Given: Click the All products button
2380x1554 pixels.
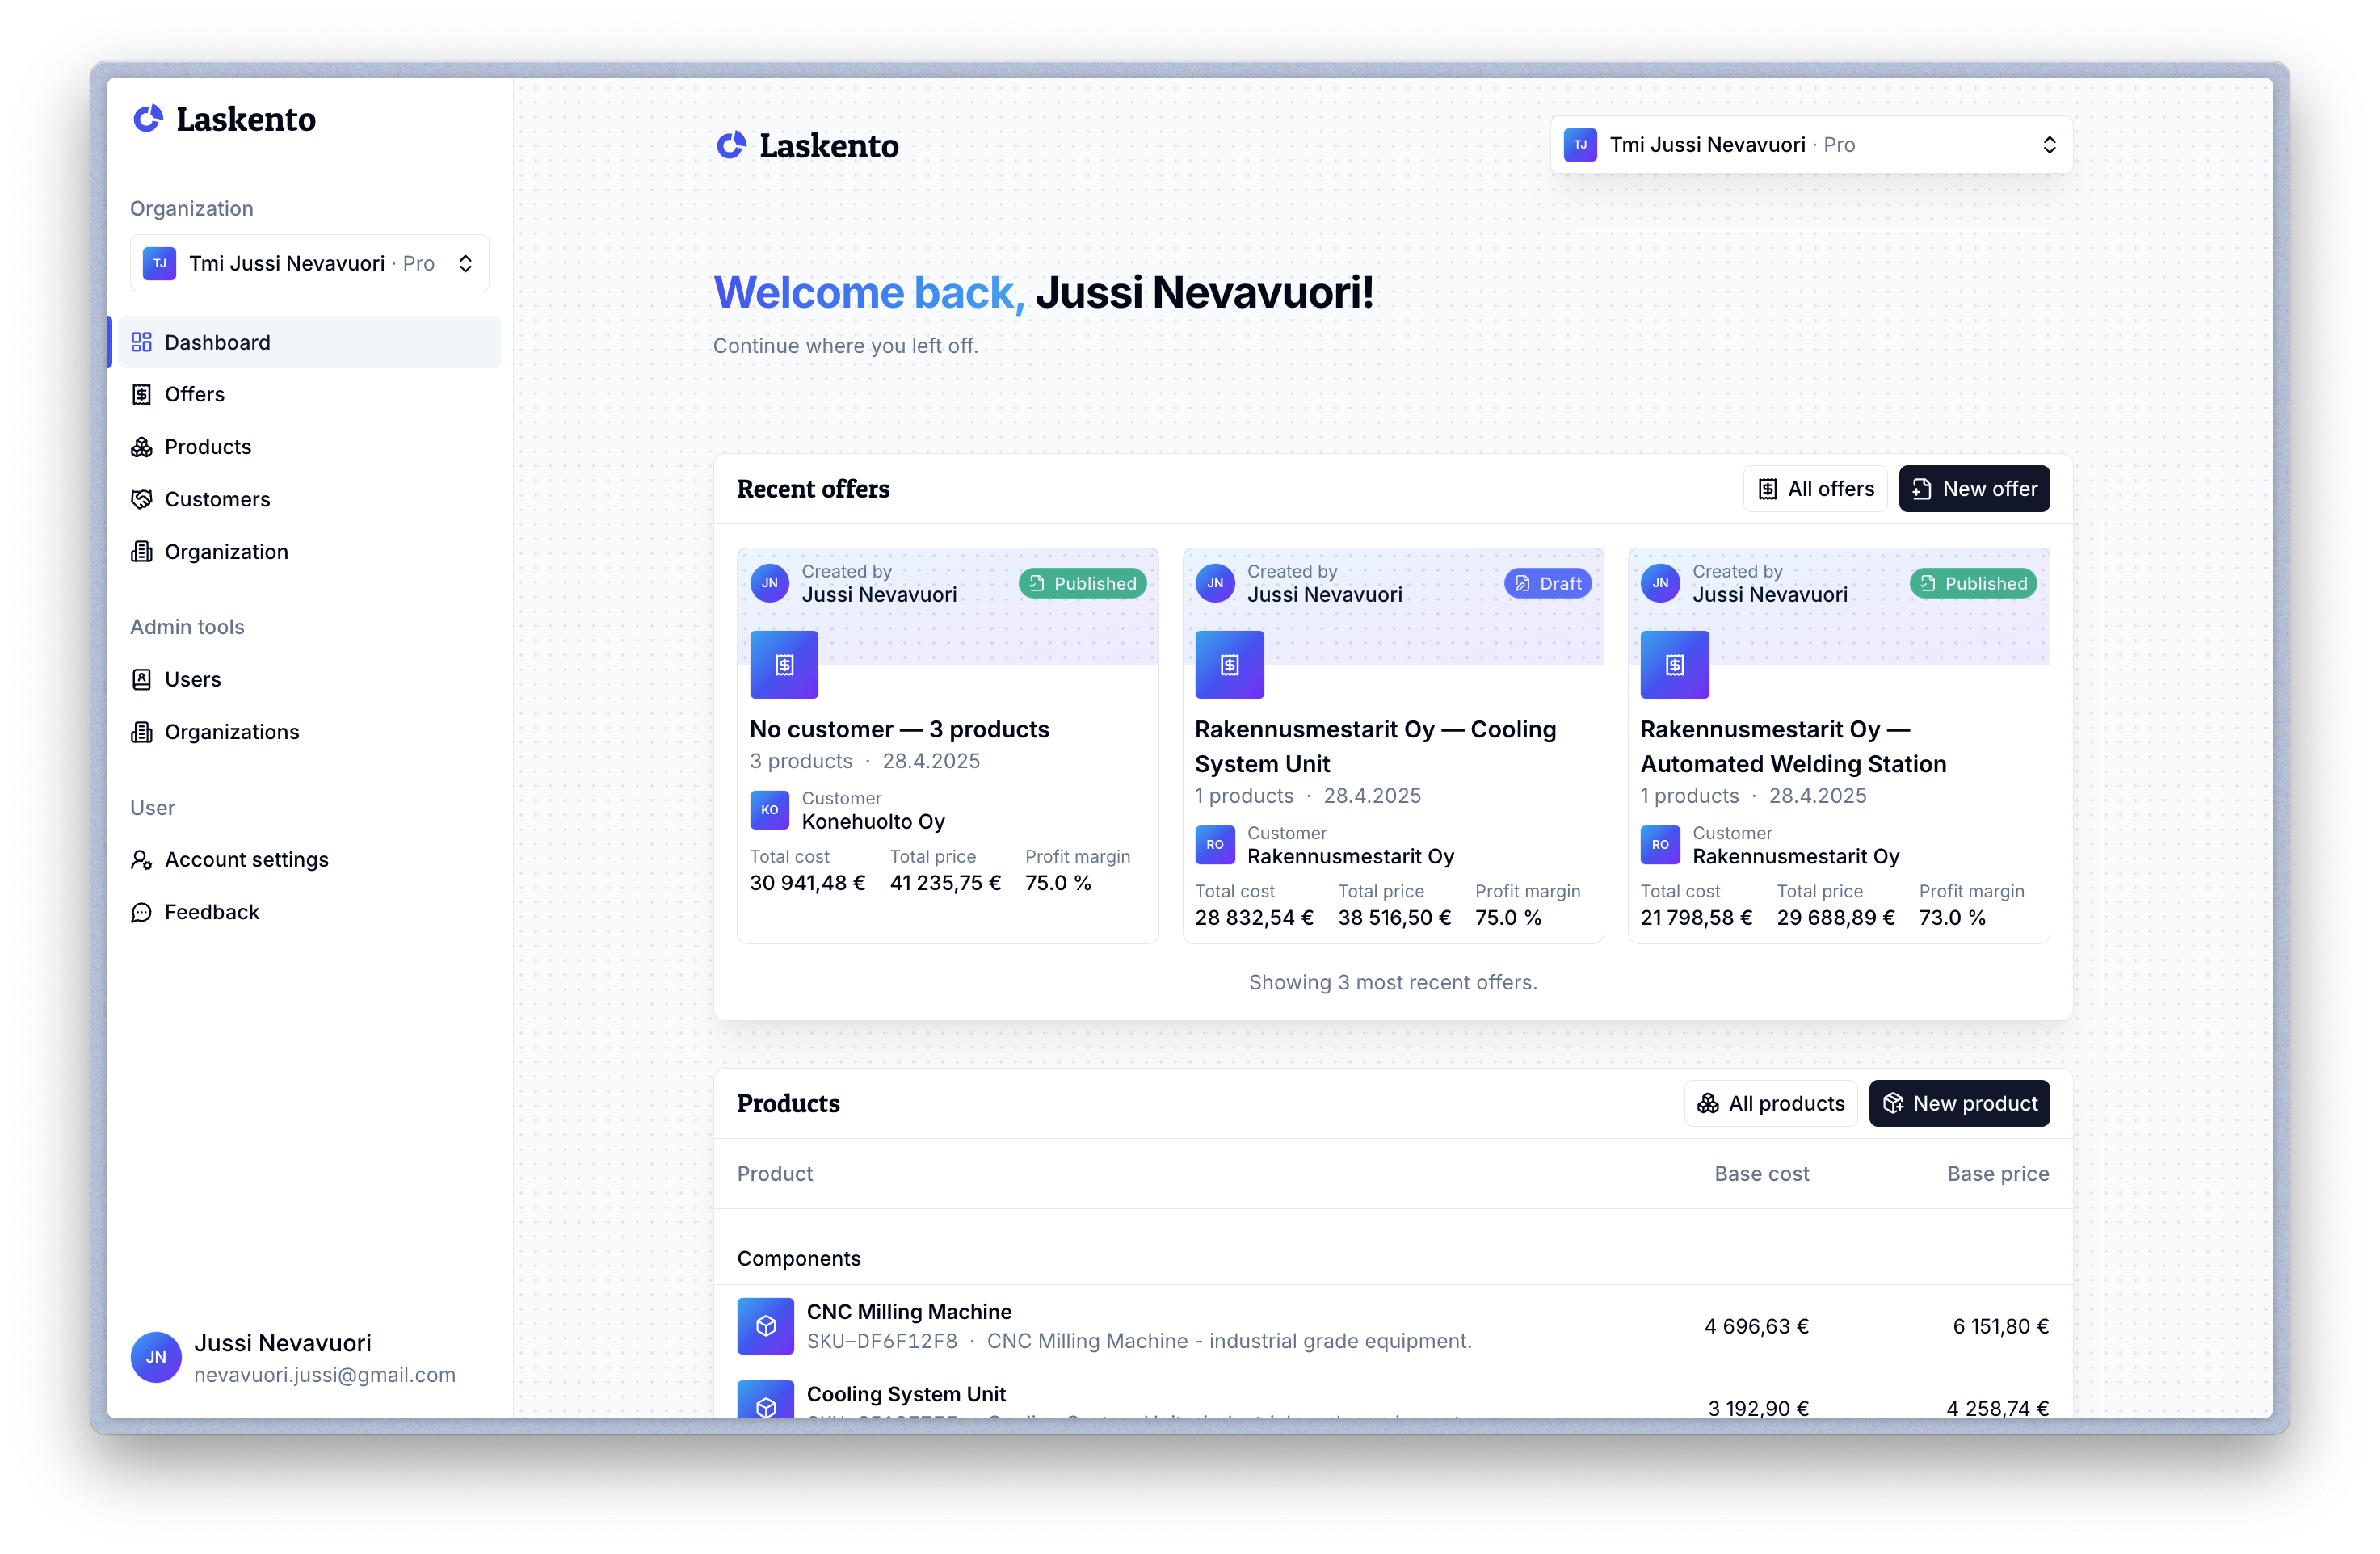Looking at the screenshot, I should coord(1770,1103).
